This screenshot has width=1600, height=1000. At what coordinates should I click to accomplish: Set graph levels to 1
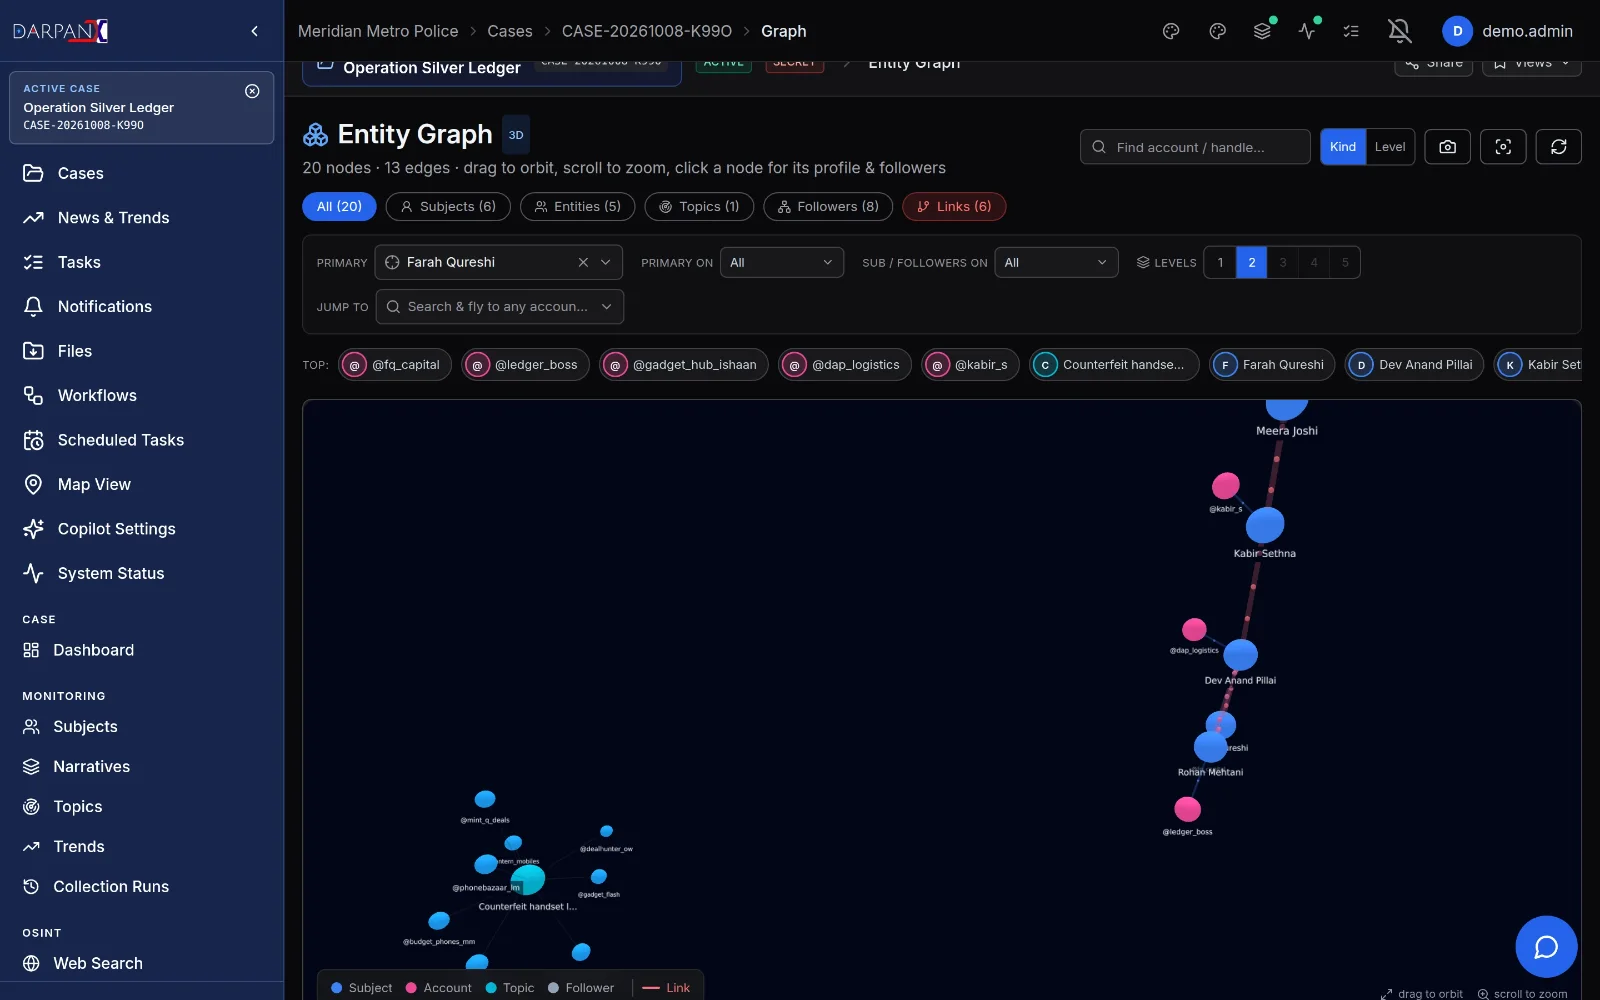(1220, 262)
